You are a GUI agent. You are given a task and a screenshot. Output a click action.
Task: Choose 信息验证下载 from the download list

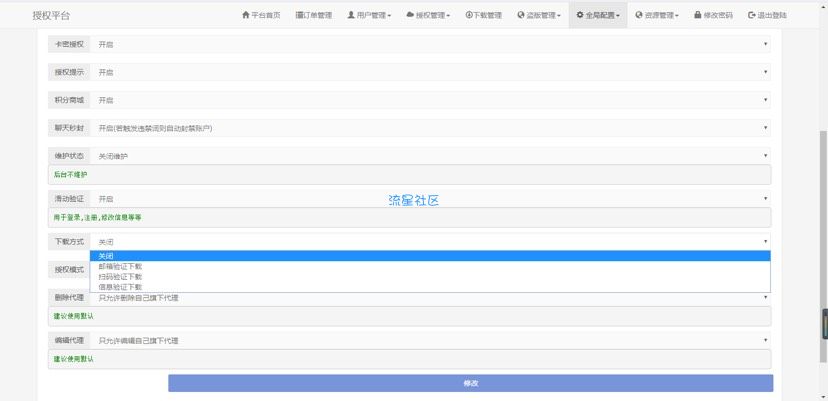(x=430, y=287)
